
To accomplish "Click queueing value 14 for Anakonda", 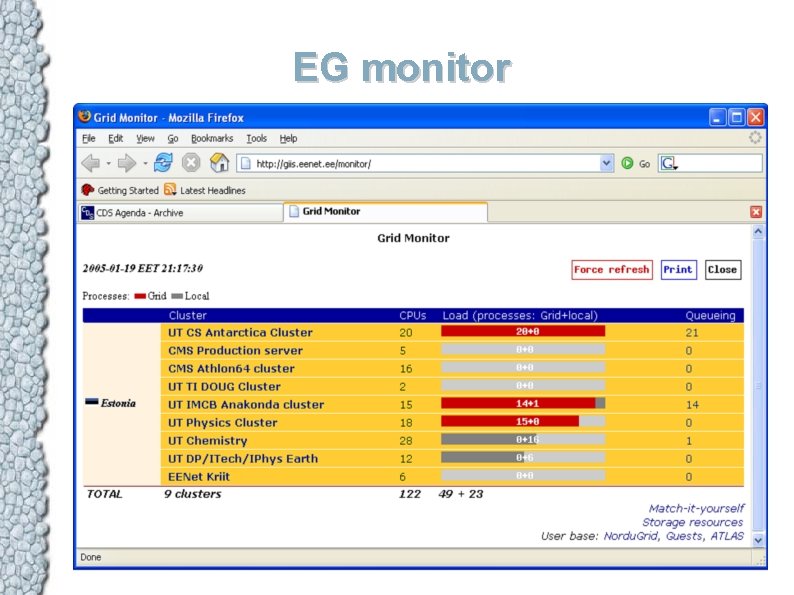I will coord(692,405).
